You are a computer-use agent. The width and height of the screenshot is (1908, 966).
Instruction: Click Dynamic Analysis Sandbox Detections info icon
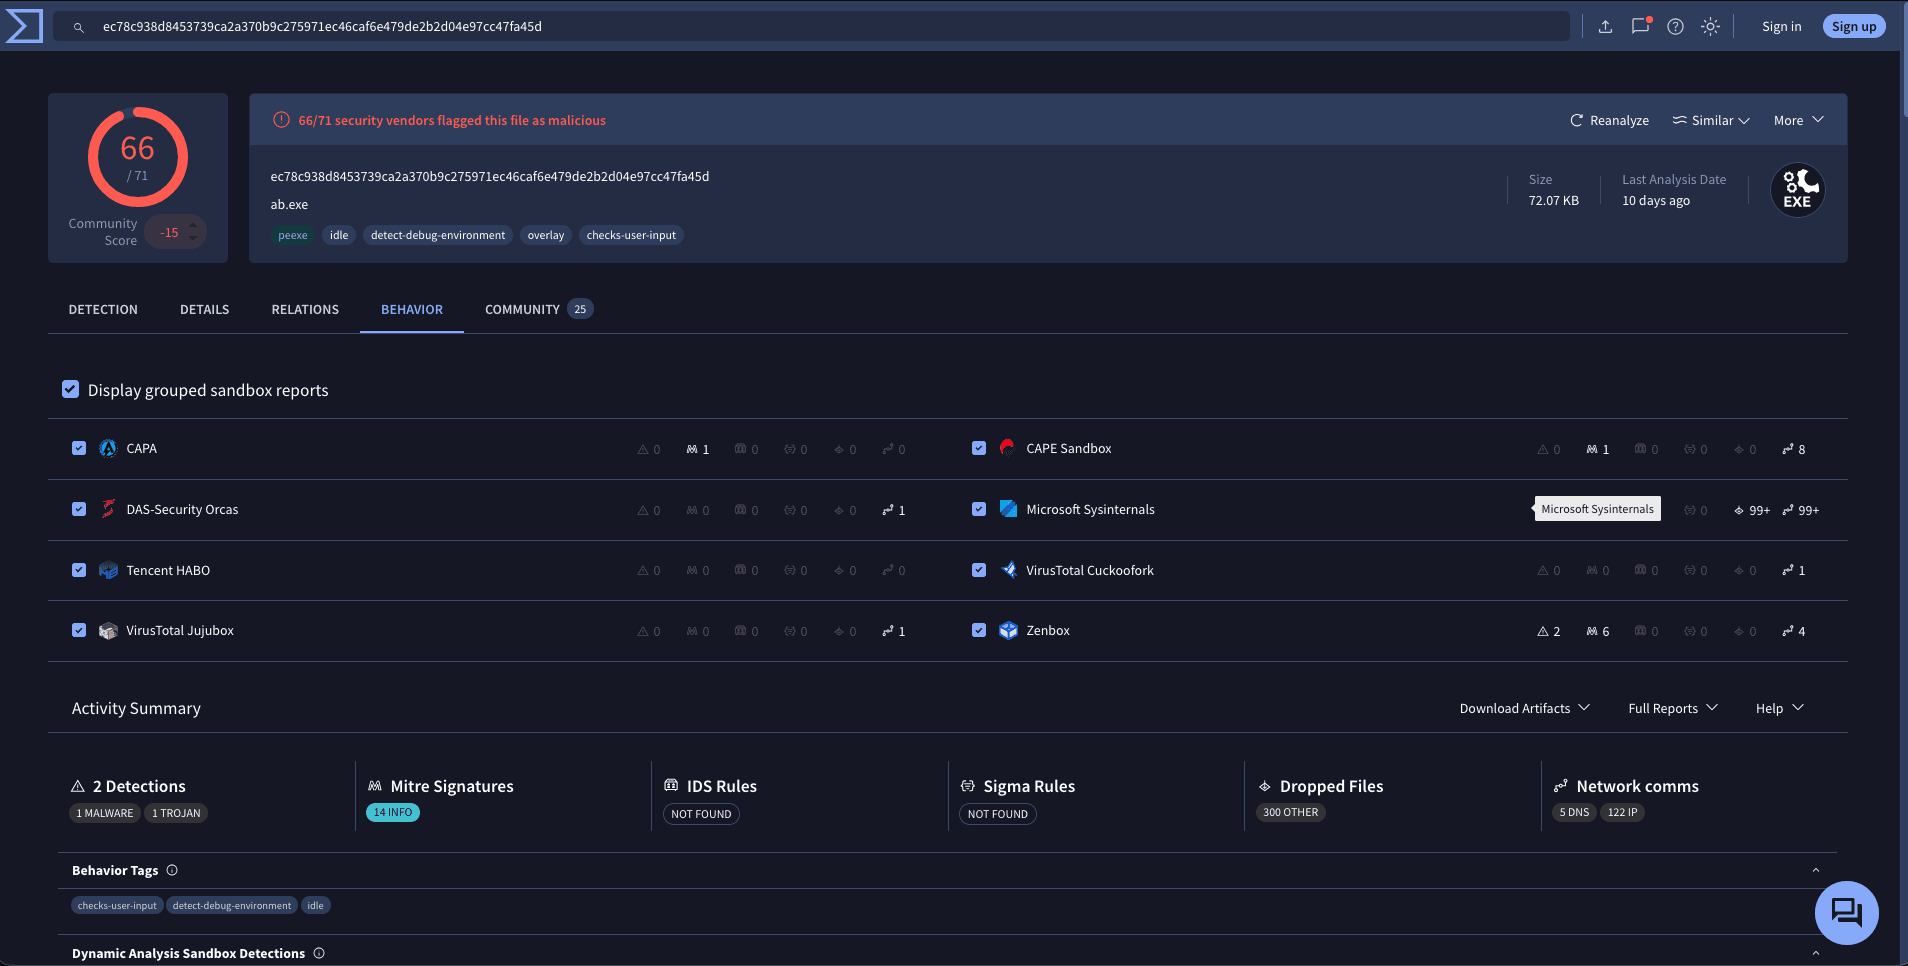[x=319, y=953]
